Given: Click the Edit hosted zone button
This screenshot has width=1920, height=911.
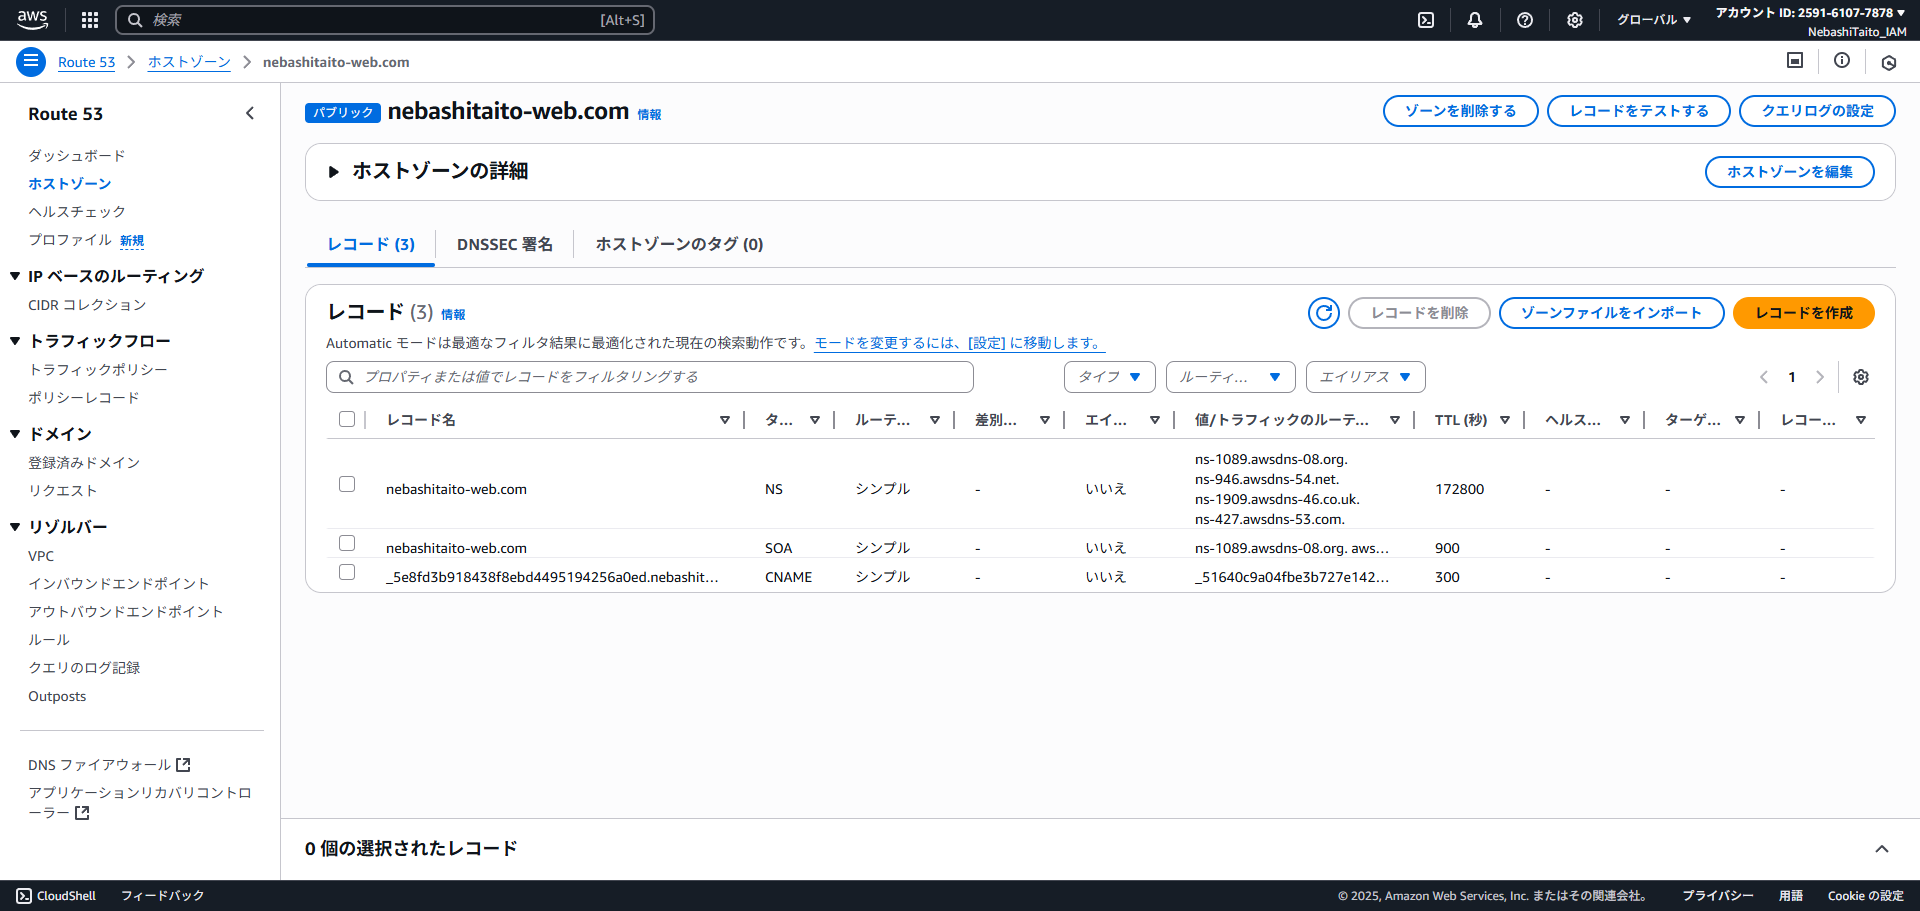Looking at the screenshot, I should 1790,172.
